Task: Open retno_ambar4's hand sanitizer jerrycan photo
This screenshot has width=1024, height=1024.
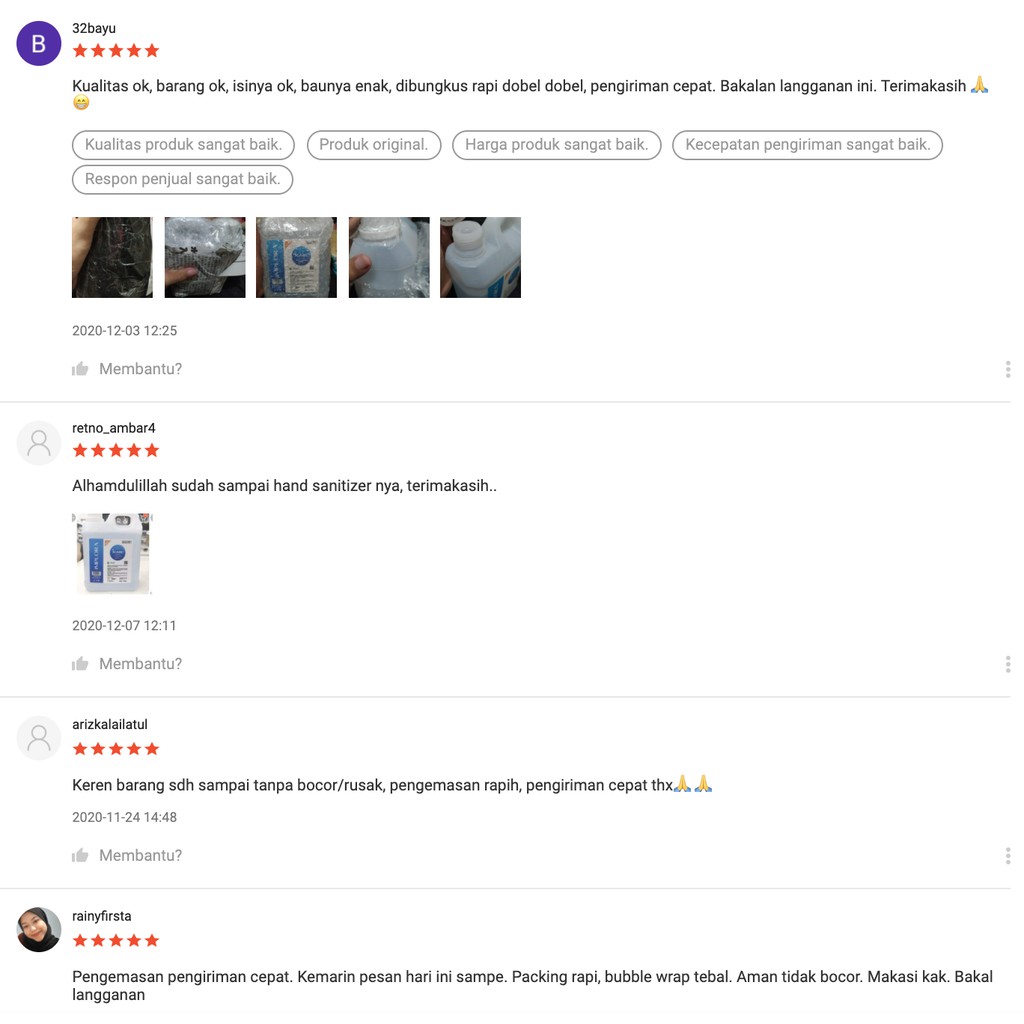Action: tap(112, 553)
